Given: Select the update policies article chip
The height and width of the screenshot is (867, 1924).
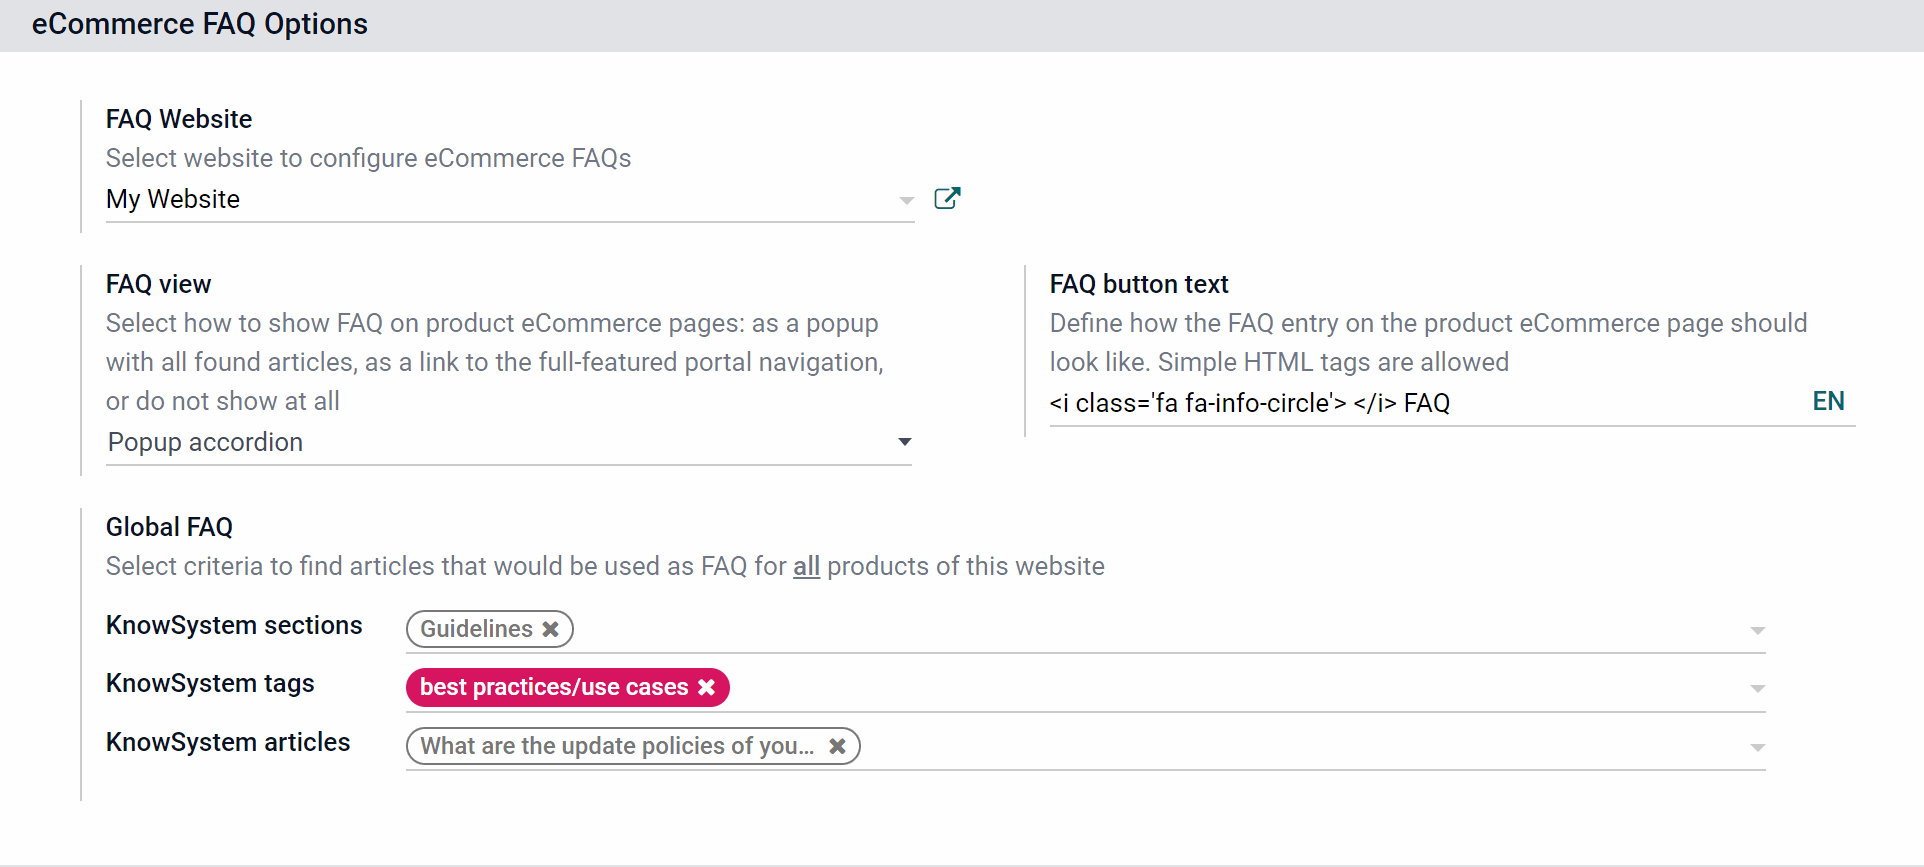Looking at the screenshot, I should [x=617, y=746].
